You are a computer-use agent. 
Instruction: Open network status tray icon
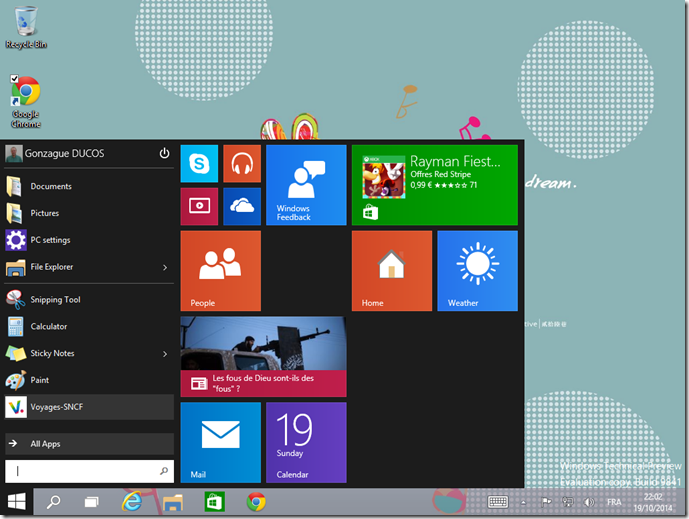[x=568, y=501]
